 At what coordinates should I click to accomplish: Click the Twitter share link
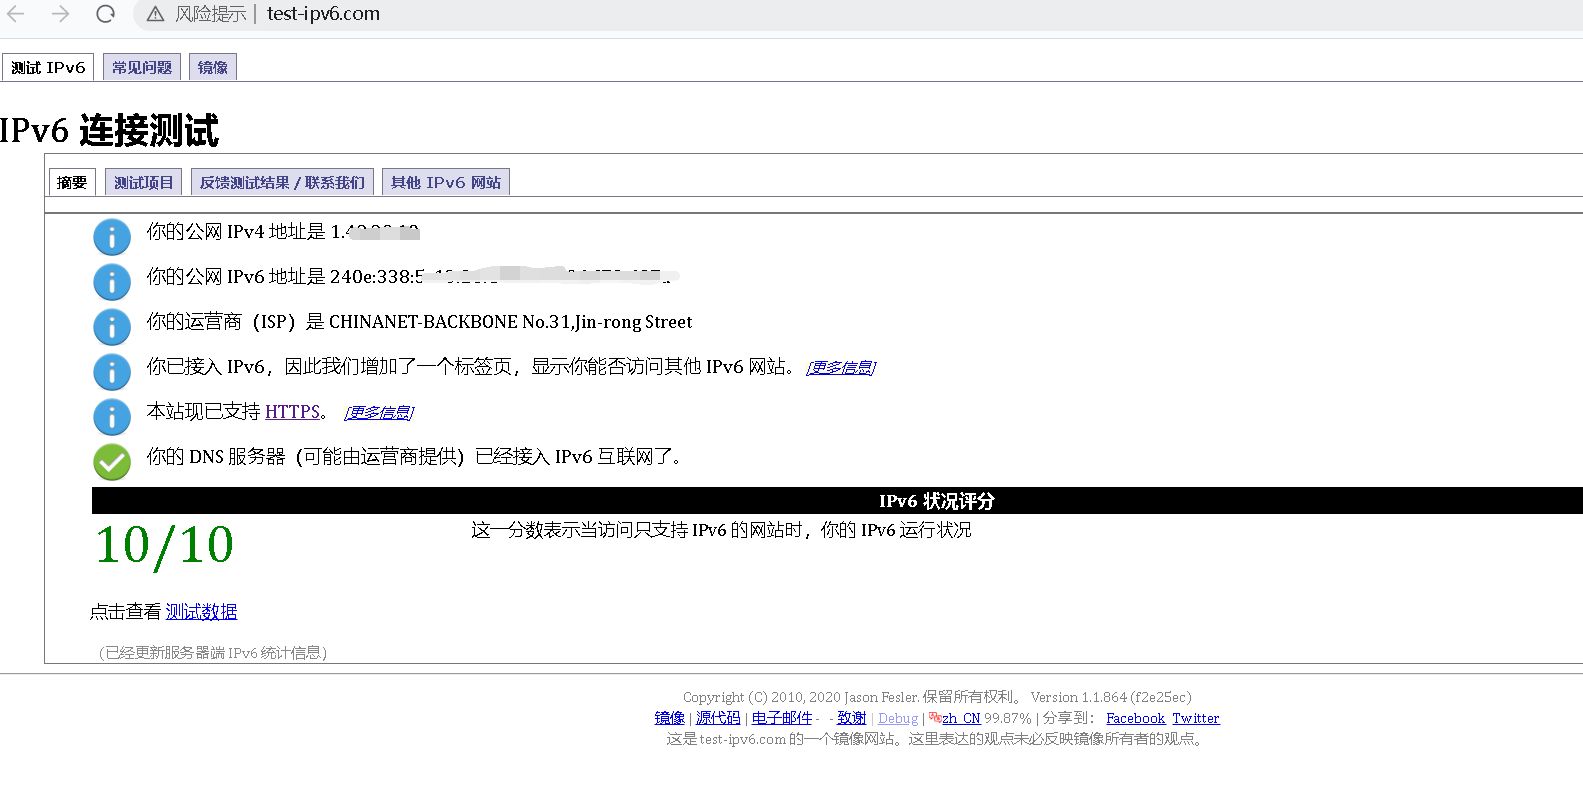click(x=1195, y=718)
